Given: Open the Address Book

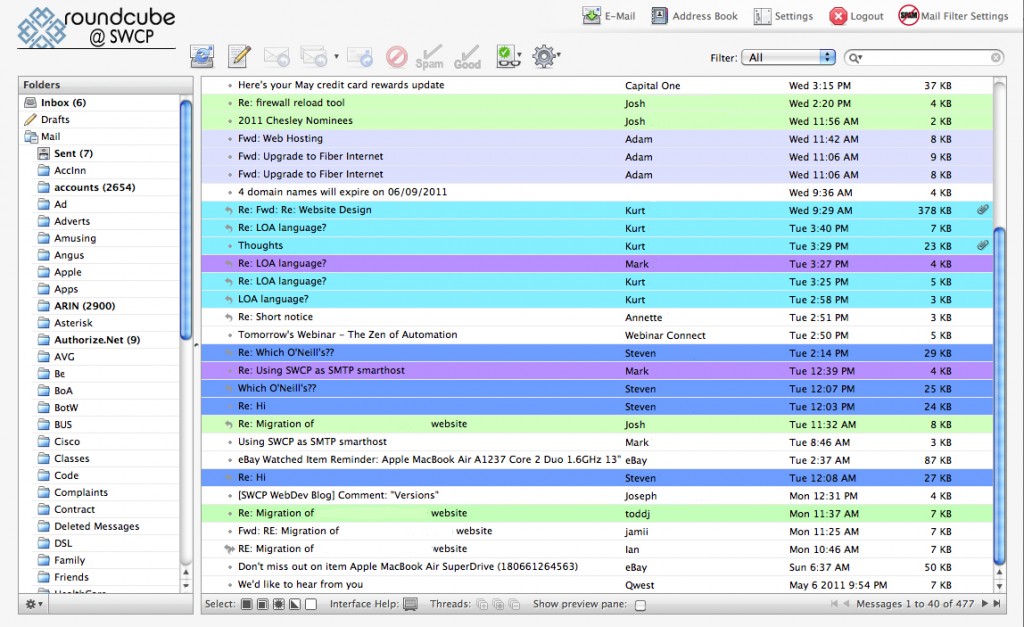Looking at the screenshot, I should (694, 16).
